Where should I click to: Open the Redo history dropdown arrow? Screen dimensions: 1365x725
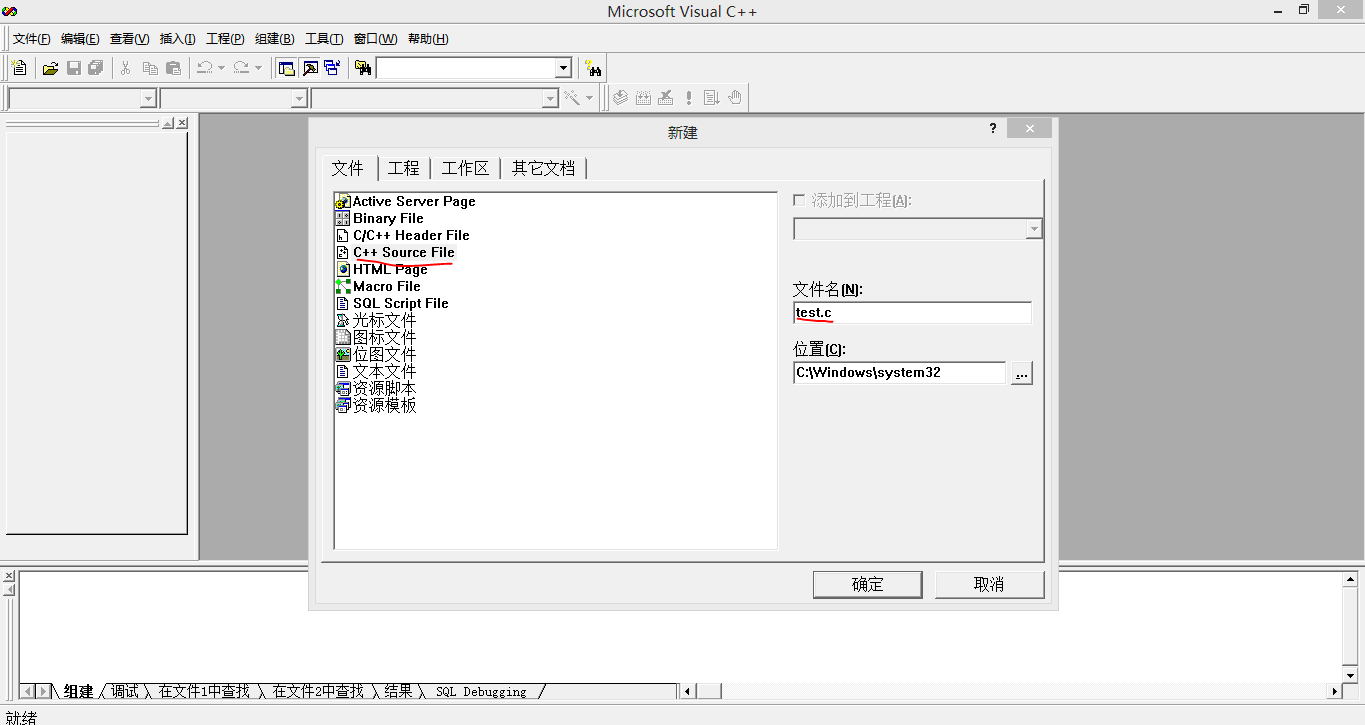coord(258,68)
